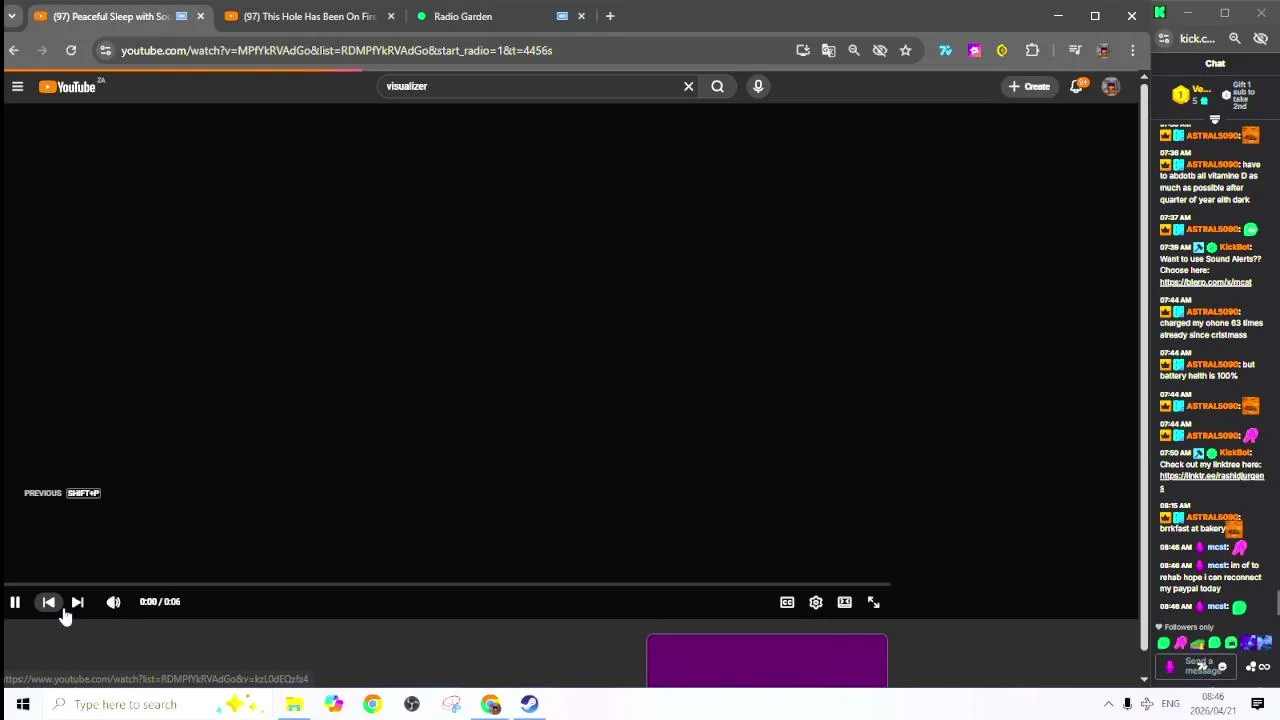Open Kick window site settings icon

tap(1164, 39)
